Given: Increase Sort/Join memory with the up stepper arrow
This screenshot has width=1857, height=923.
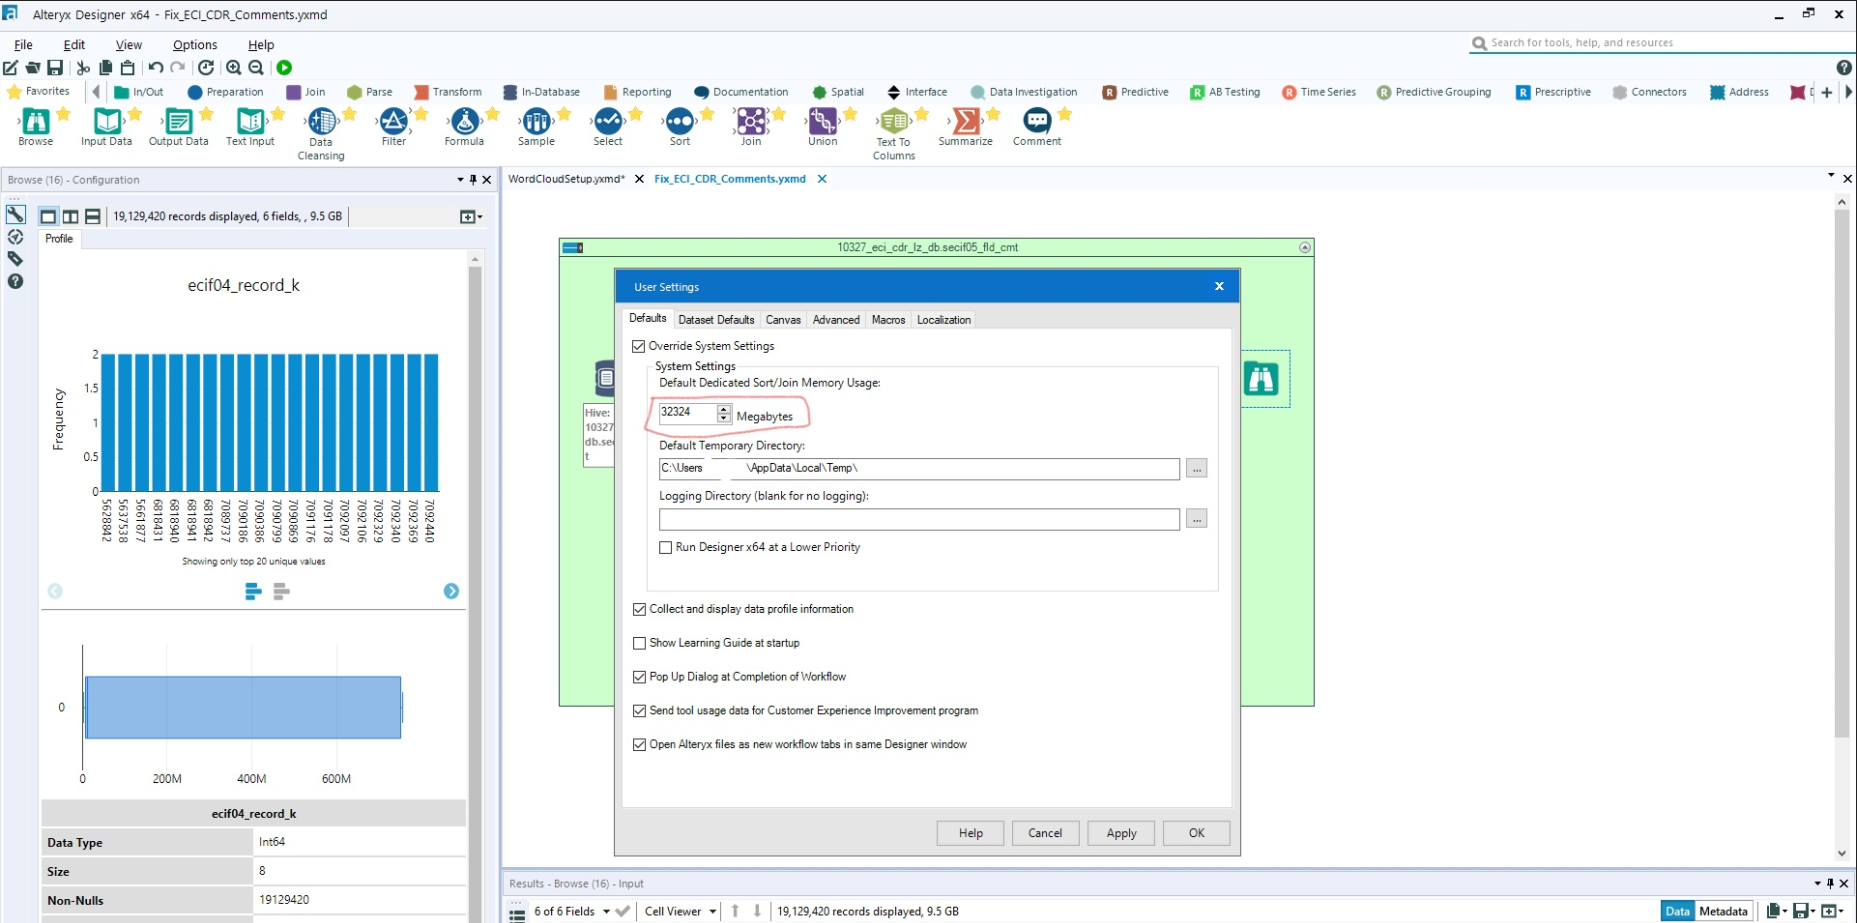Looking at the screenshot, I should click(x=723, y=408).
